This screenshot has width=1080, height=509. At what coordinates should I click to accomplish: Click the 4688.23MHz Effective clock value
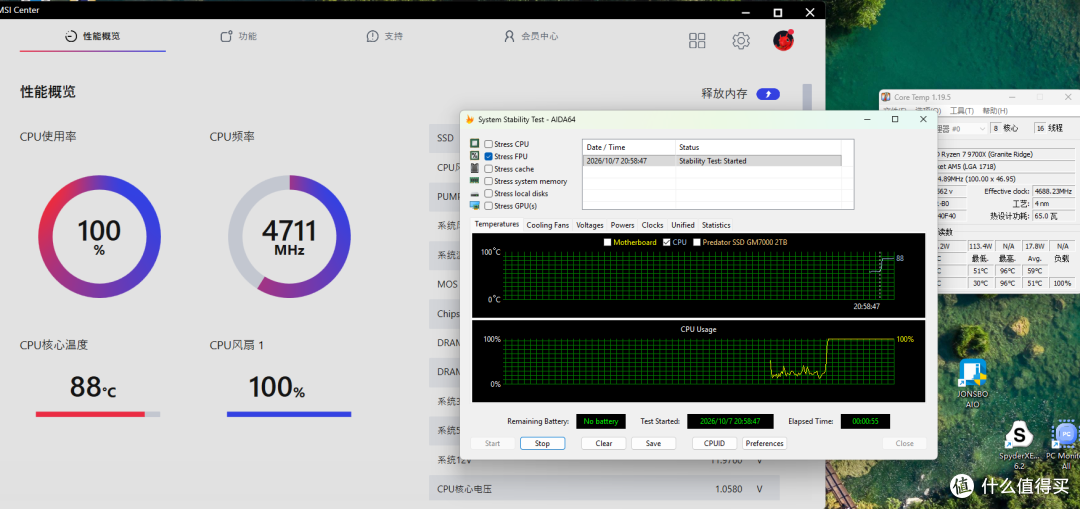coord(1052,191)
